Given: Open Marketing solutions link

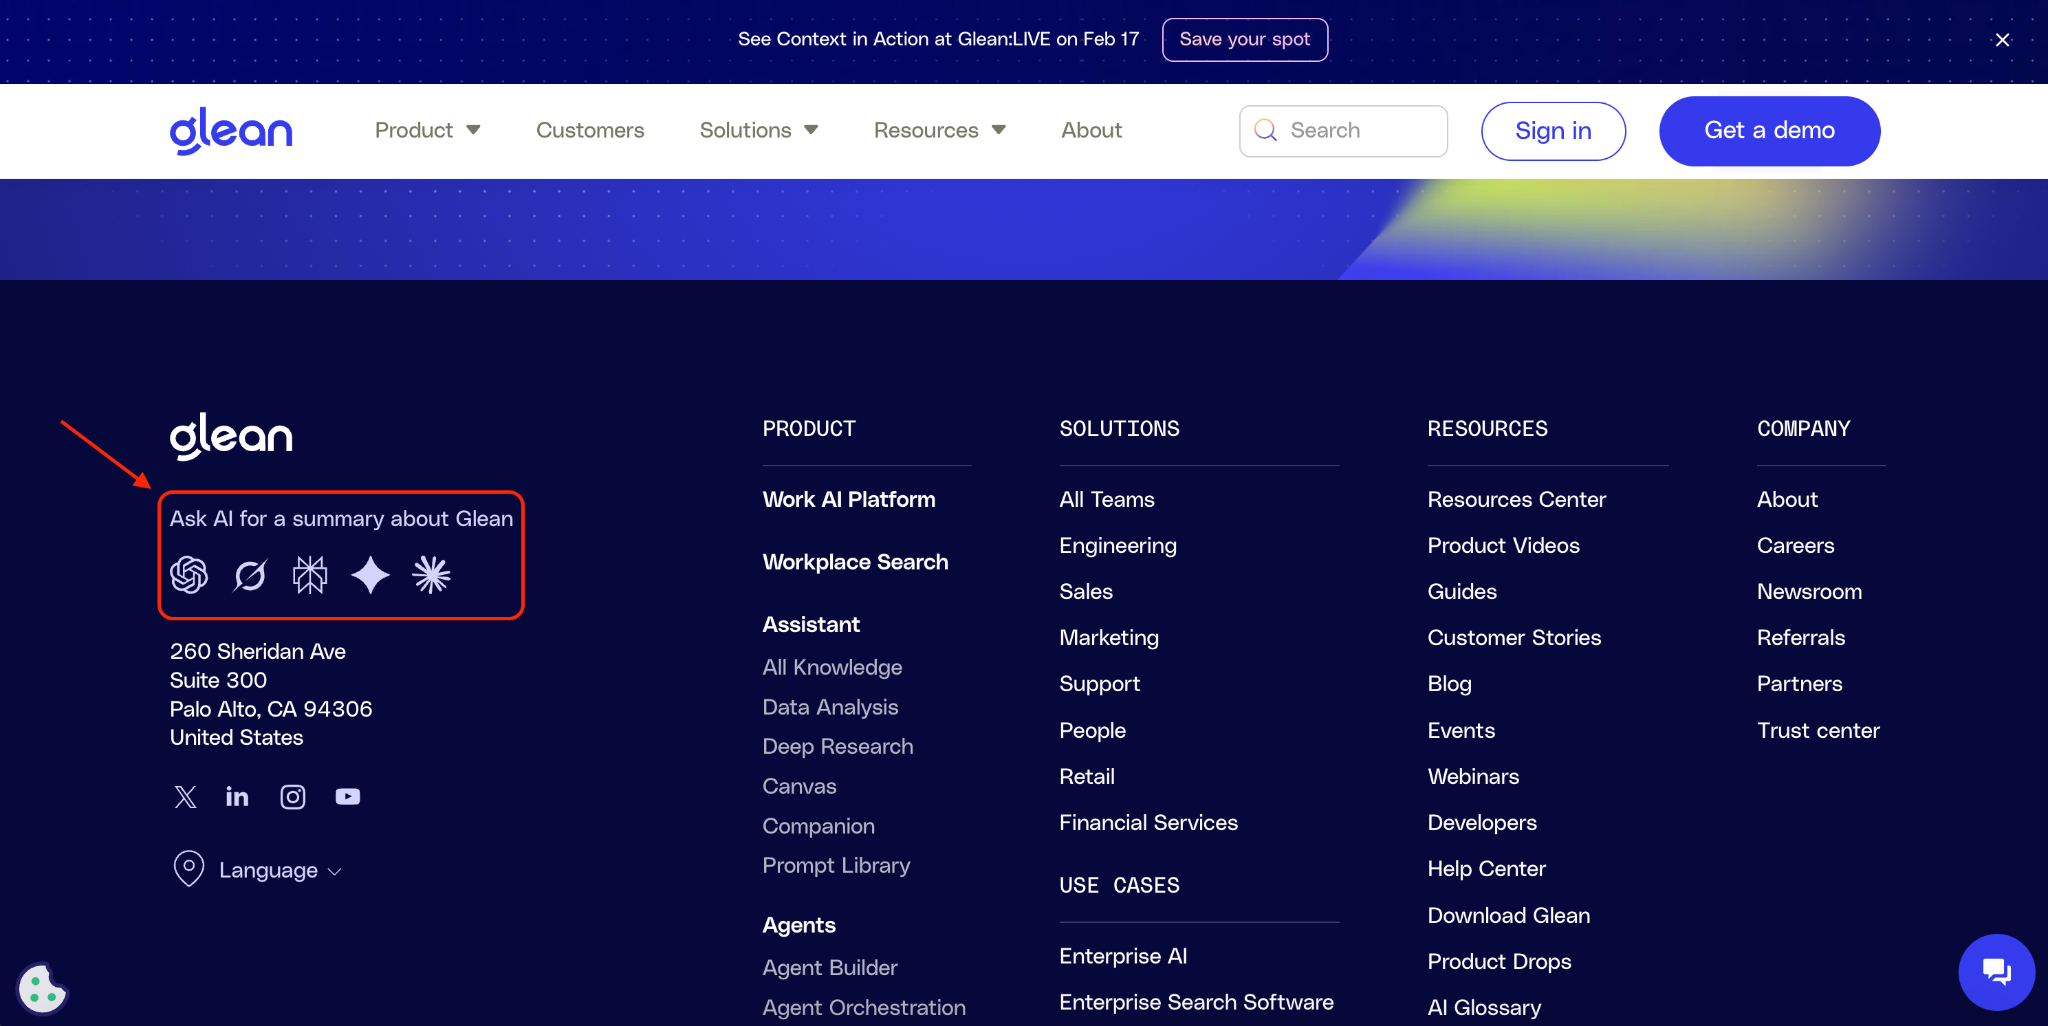Looking at the screenshot, I should (x=1109, y=637).
